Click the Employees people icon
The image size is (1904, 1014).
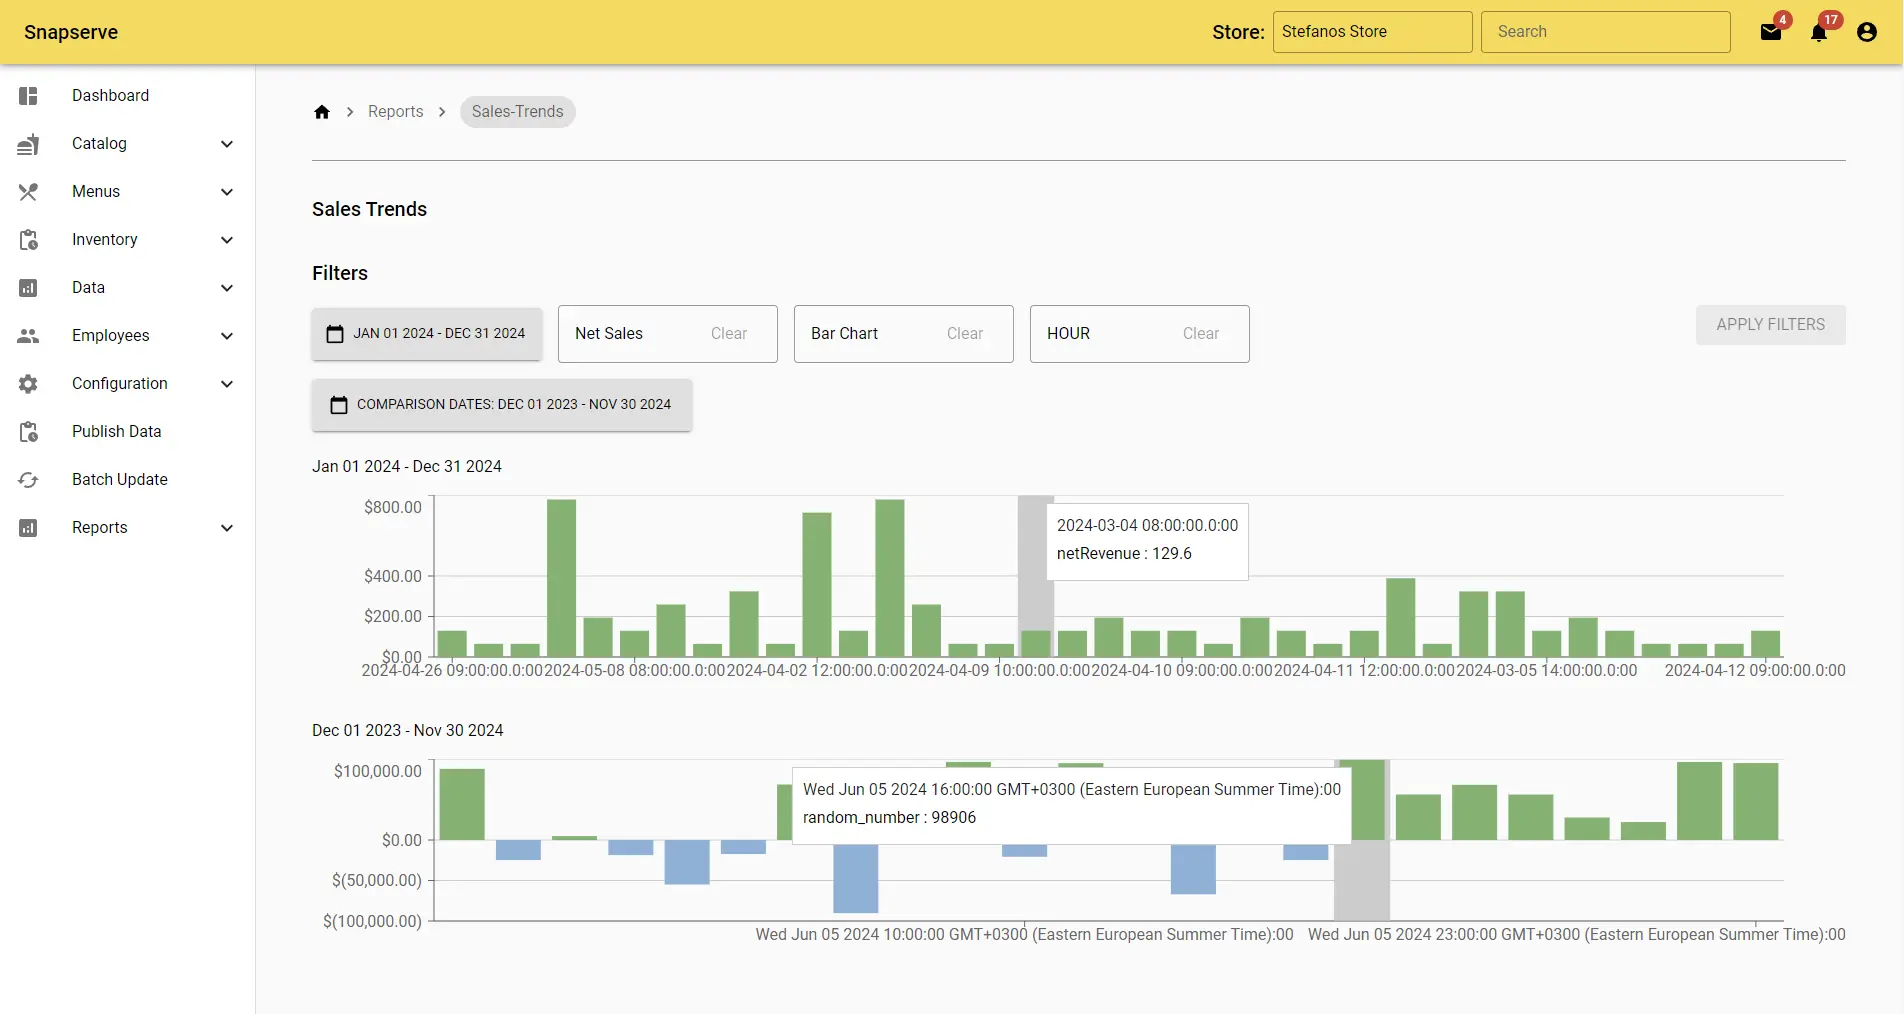coord(28,336)
